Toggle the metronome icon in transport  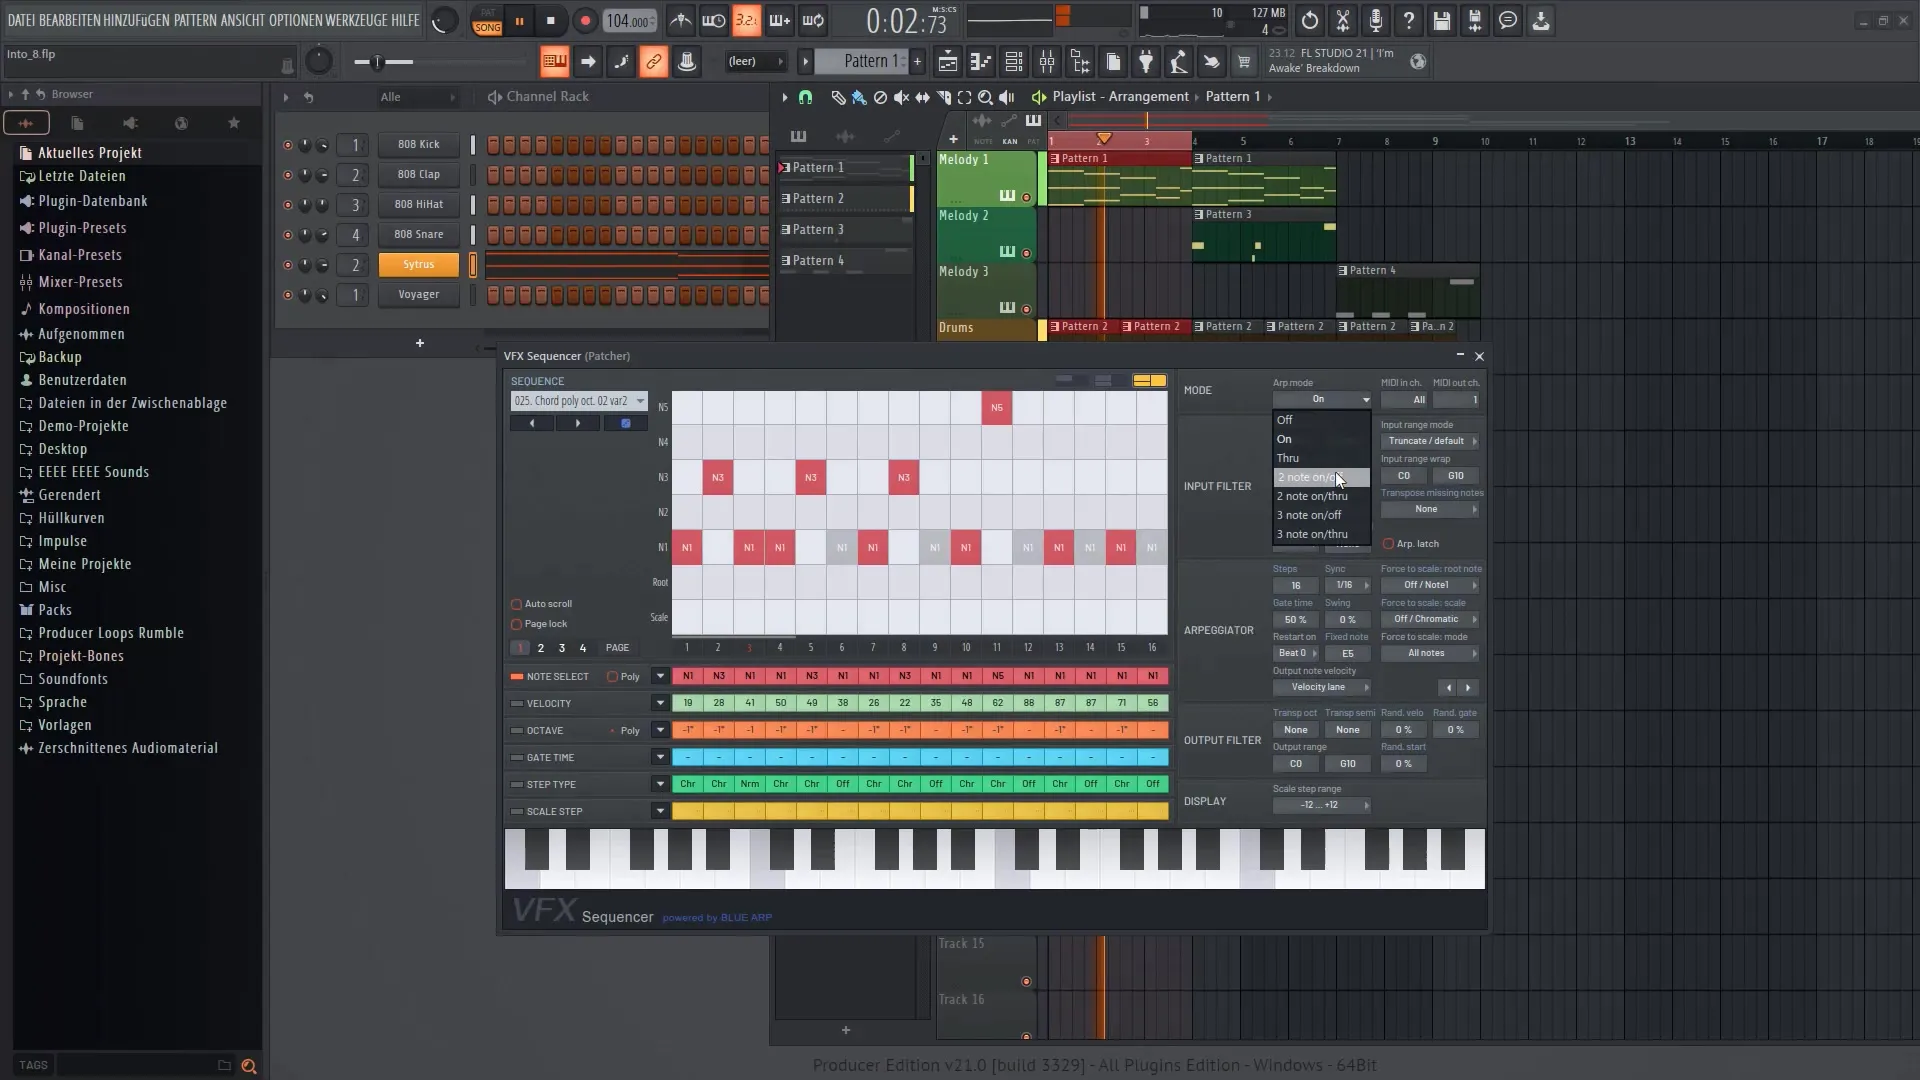(x=682, y=20)
